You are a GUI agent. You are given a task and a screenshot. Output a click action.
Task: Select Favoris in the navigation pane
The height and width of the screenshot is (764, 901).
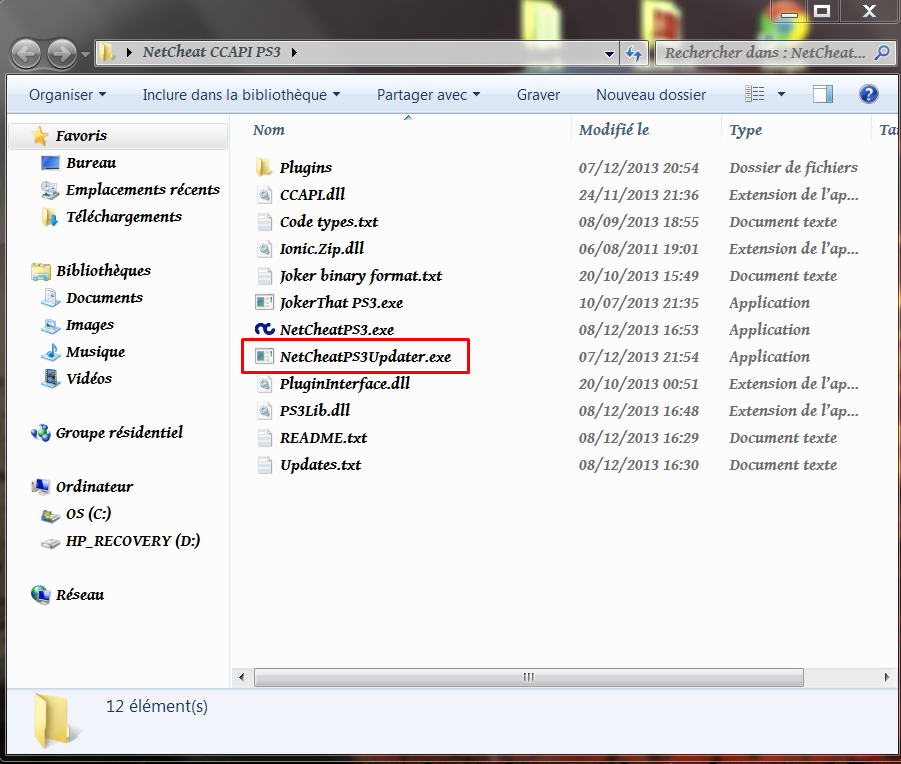tap(118, 136)
